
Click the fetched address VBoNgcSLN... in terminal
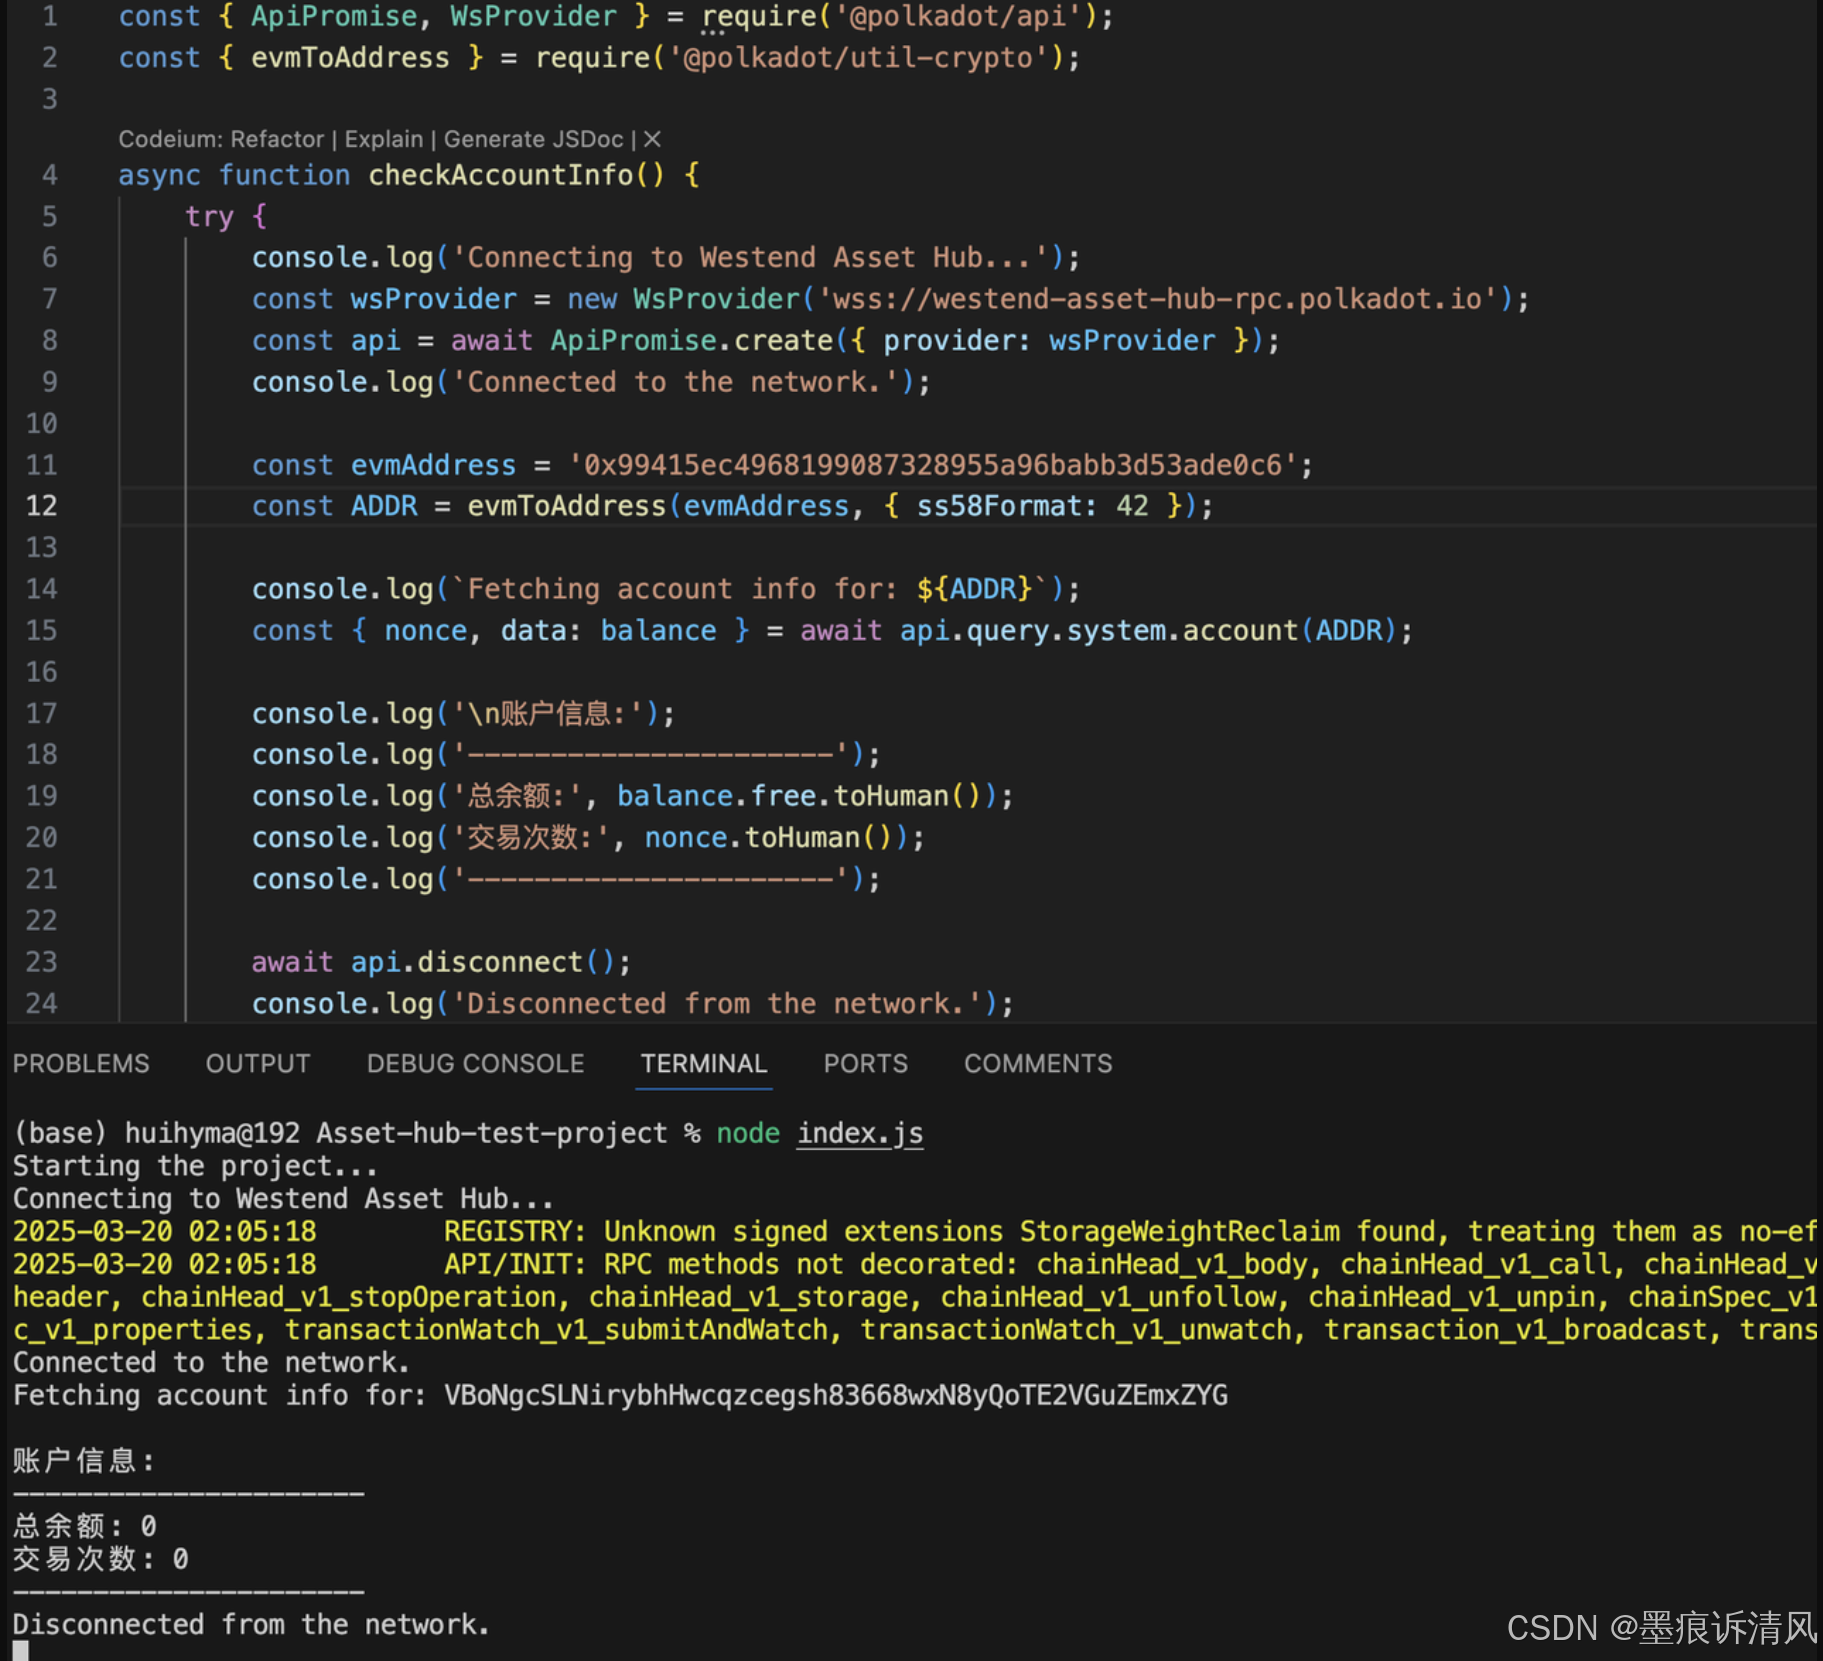(836, 1395)
